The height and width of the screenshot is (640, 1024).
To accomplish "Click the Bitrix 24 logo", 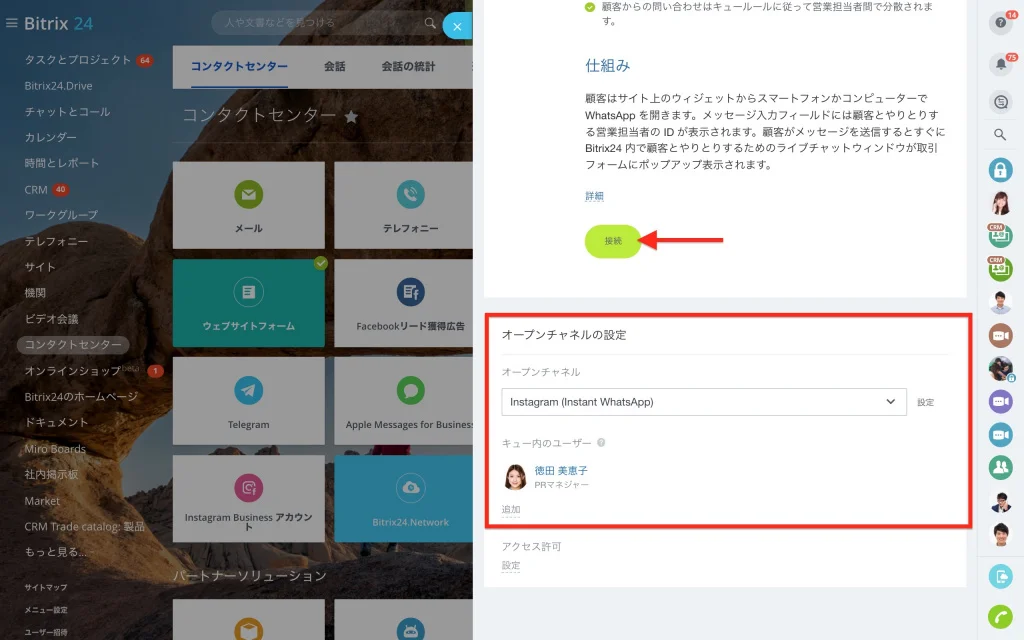I will (x=58, y=24).
